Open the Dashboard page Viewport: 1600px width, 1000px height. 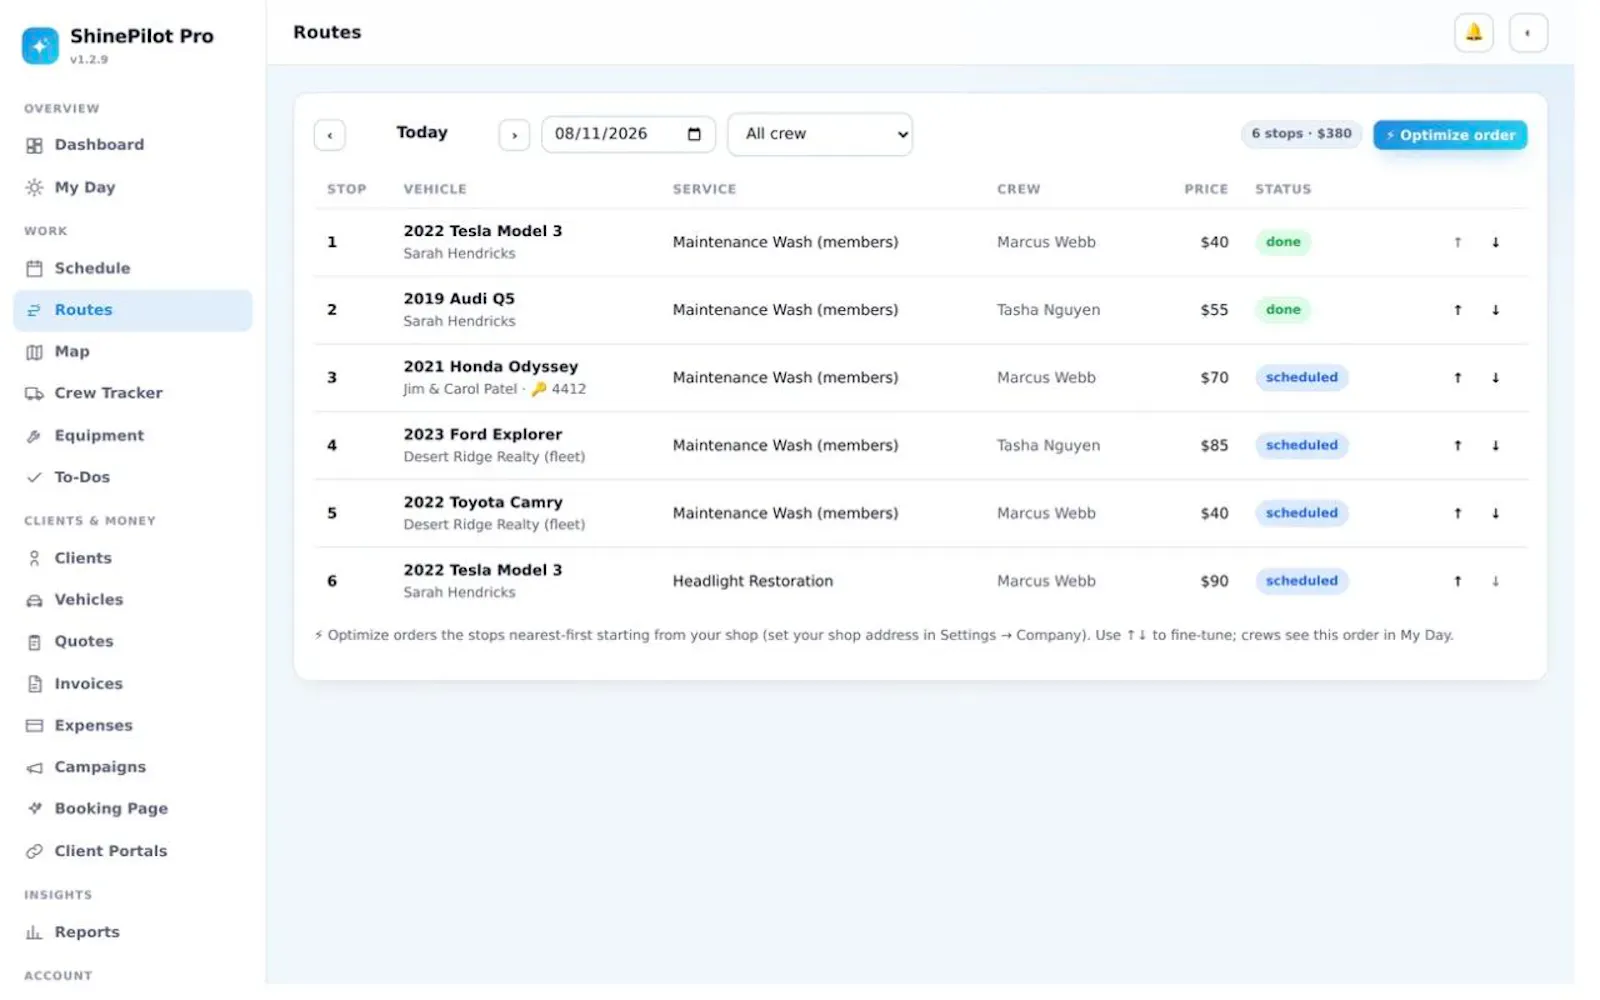click(132, 145)
